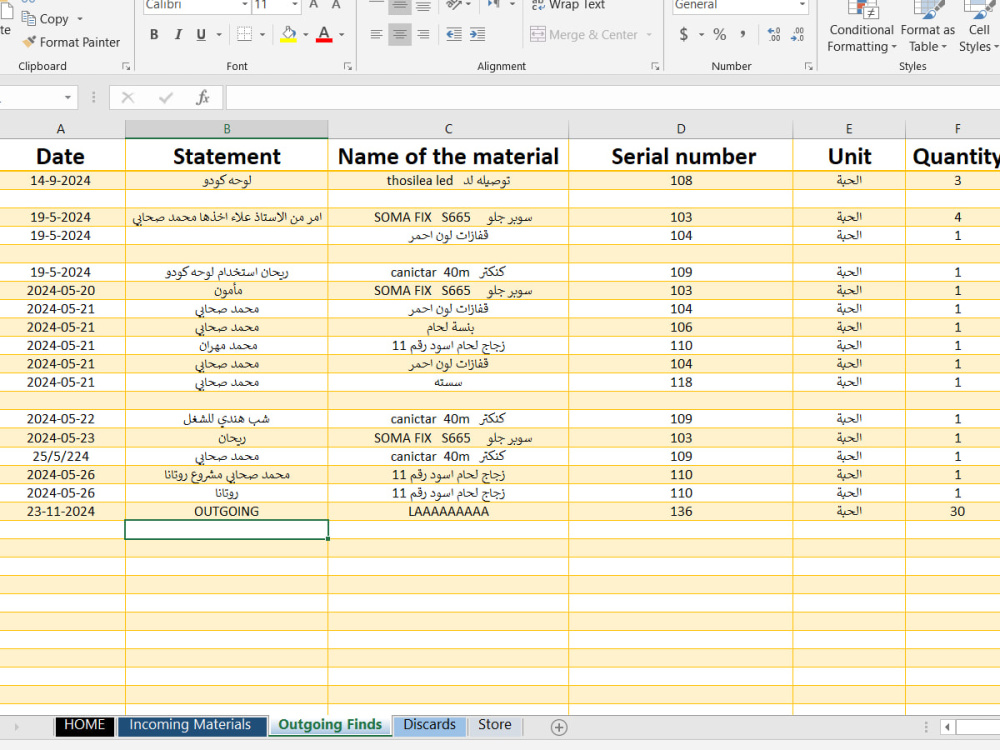This screenshot has height=750, width=1000.
Task: Decrease Decimal places
Action: point(797,34)
